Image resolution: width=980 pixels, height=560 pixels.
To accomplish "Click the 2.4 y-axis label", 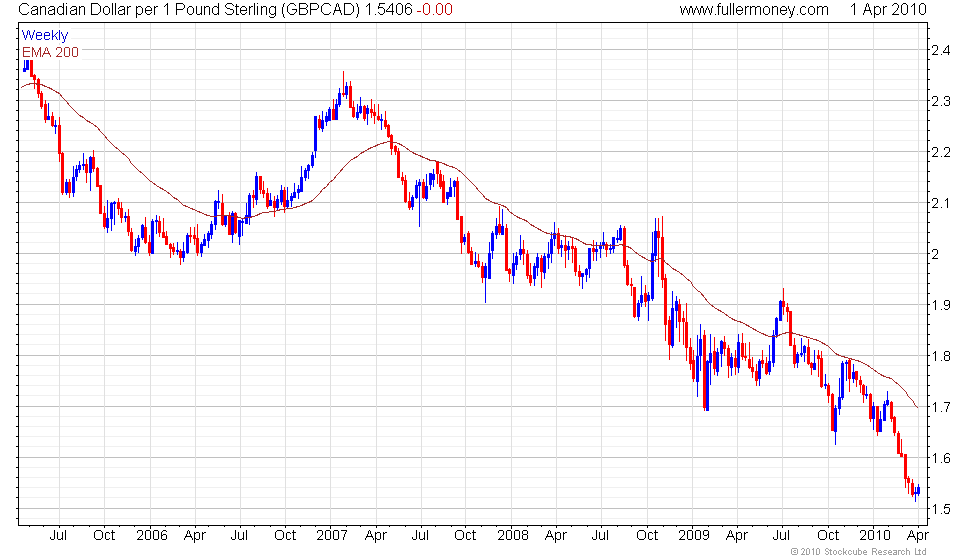I will [941, 50].
